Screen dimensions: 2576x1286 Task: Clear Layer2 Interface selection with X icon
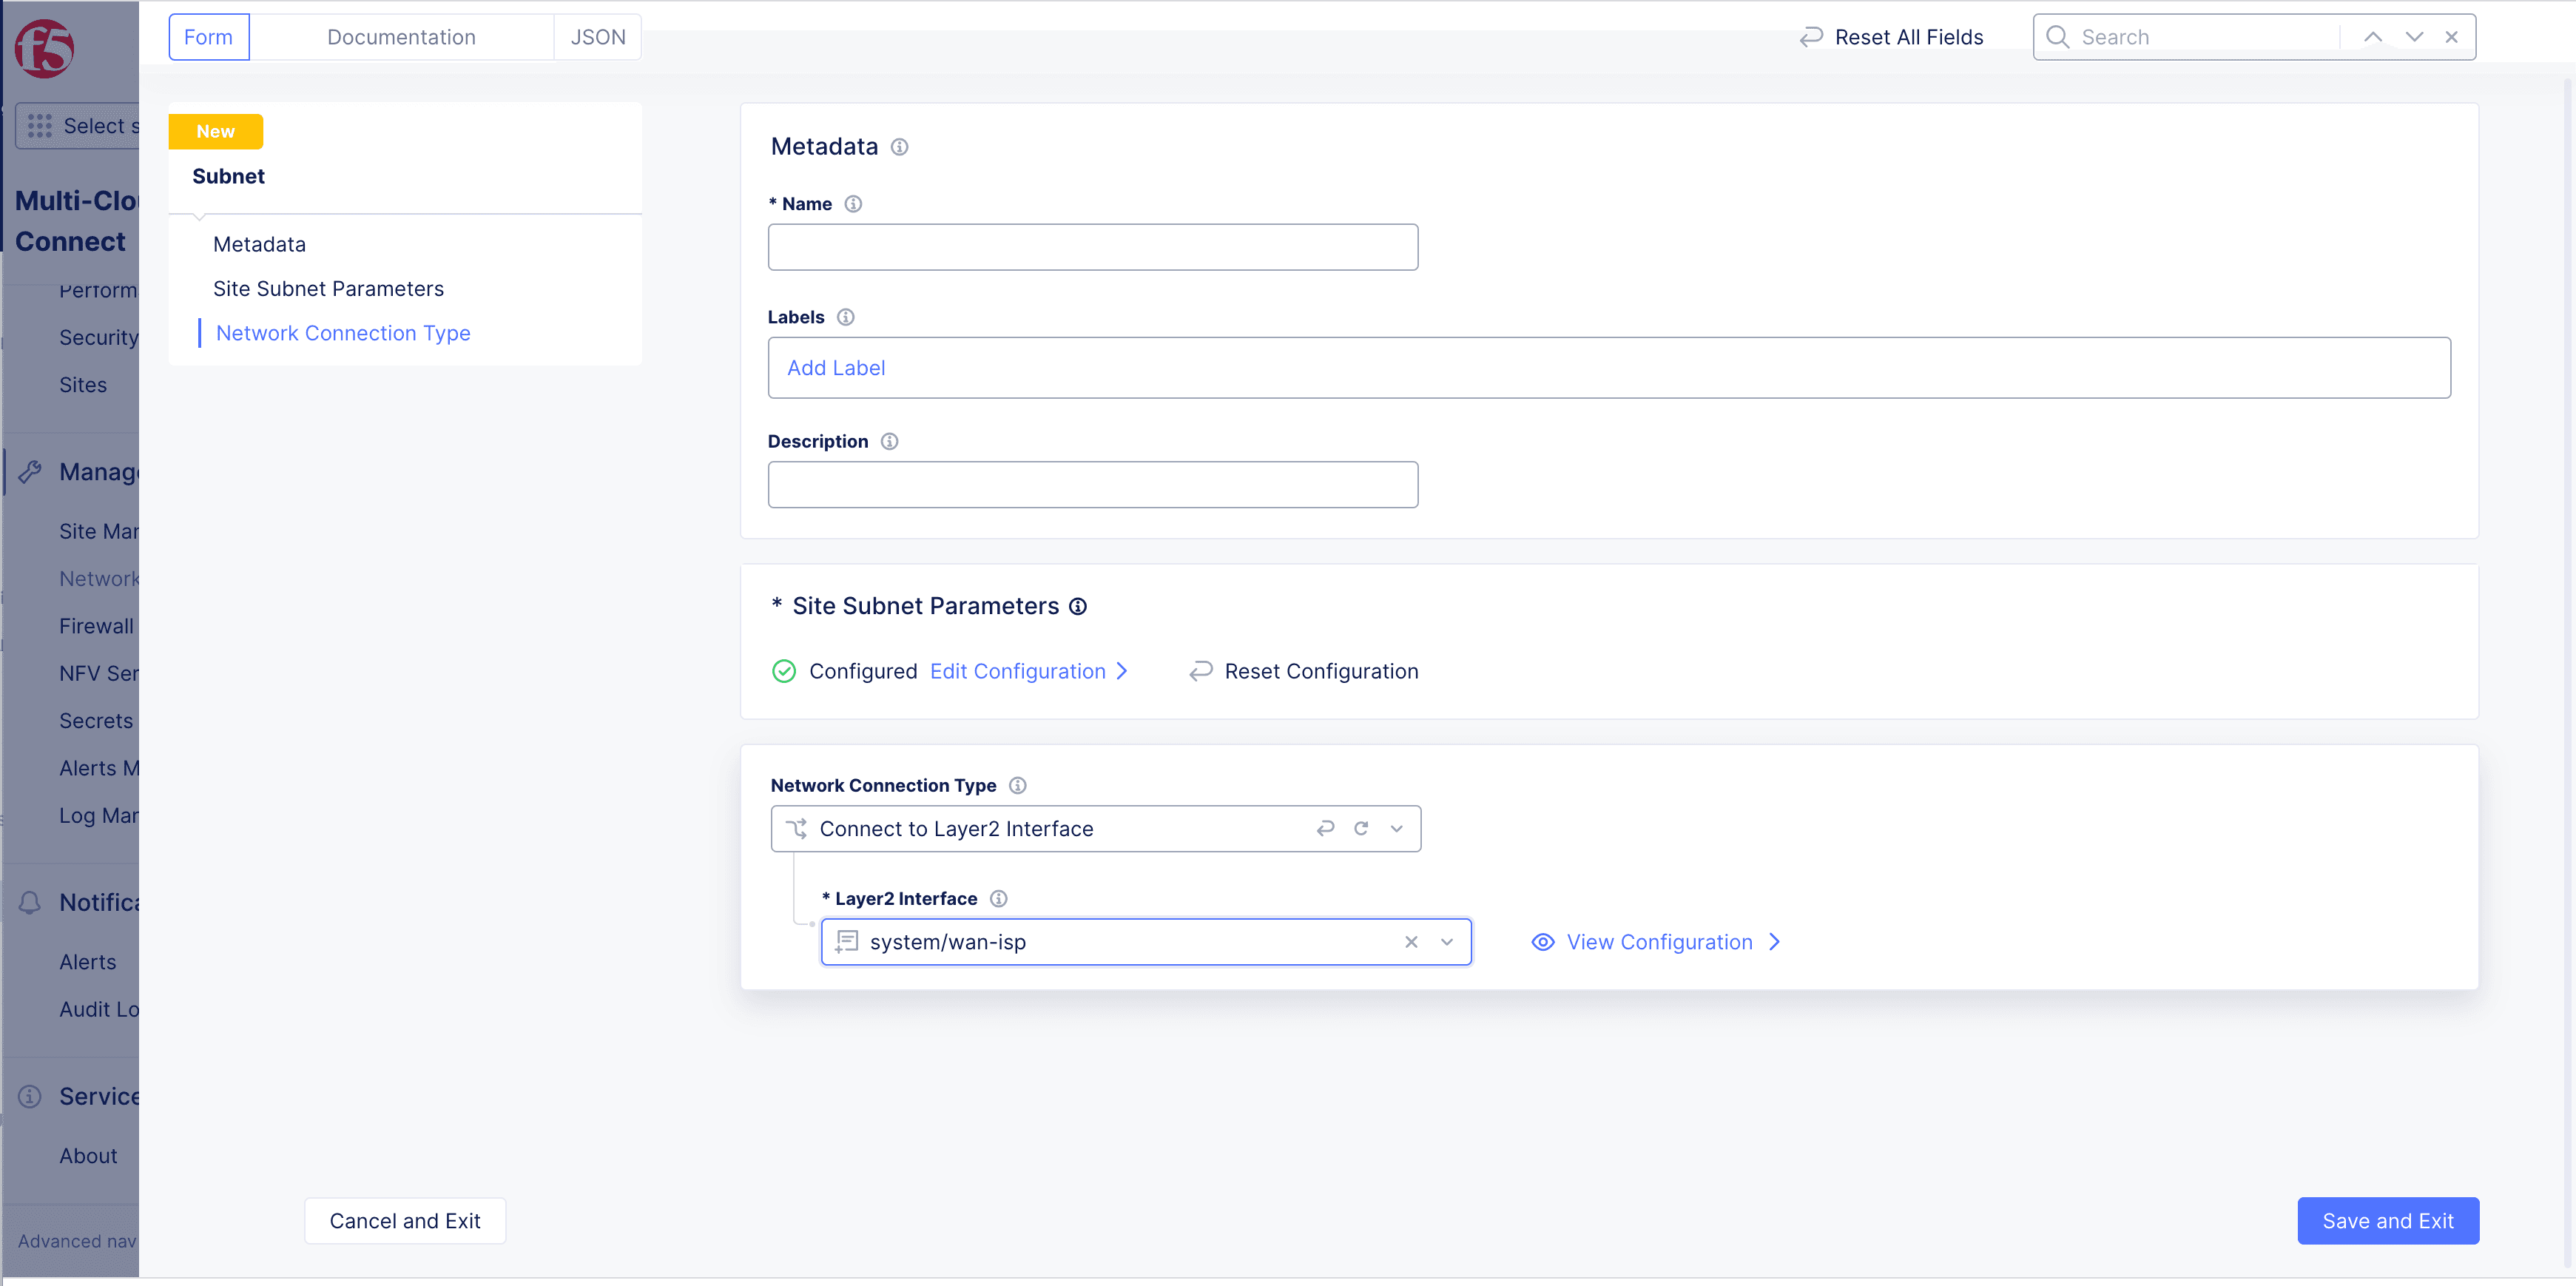coord(1411,941)
